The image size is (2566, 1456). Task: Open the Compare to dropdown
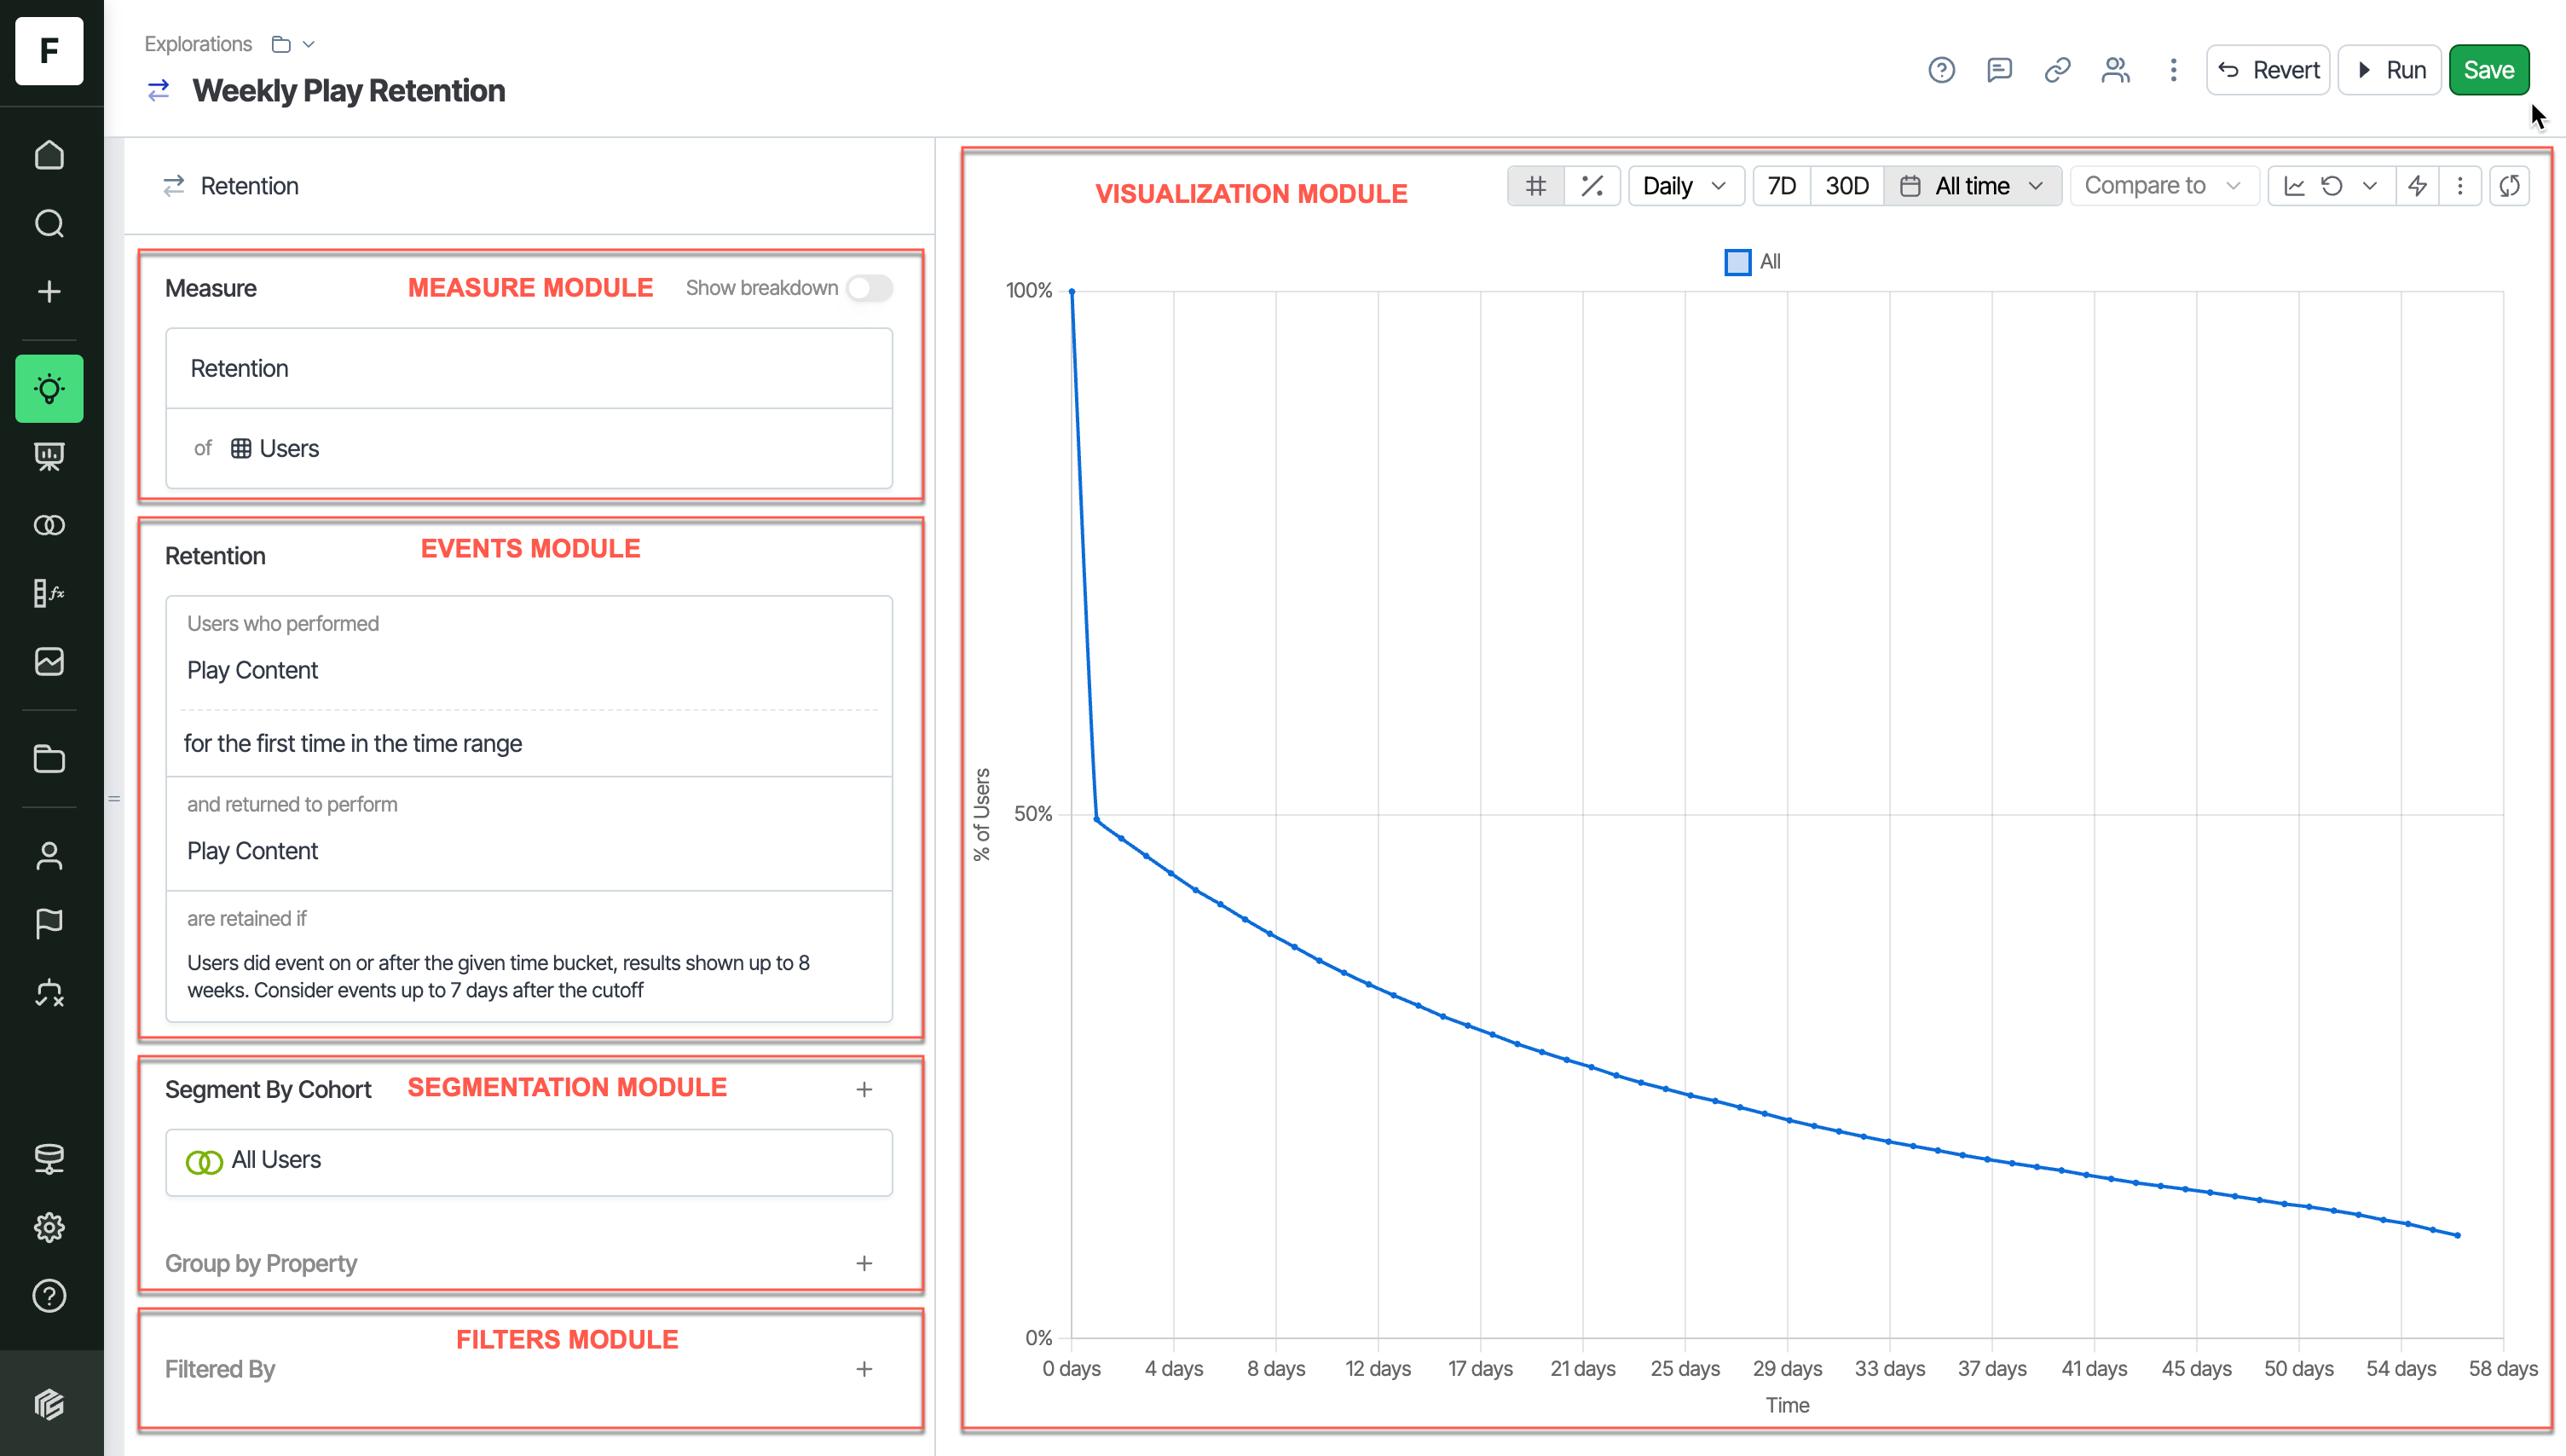(x=2162, y=186)
